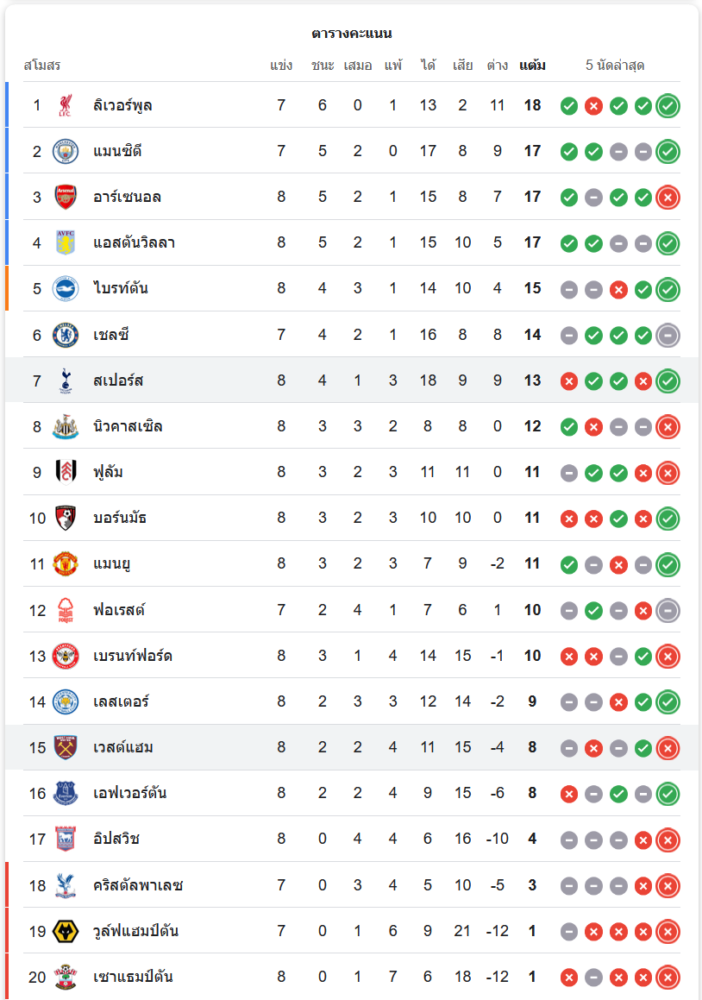This screenshot has width=702, height=1000.
Task: Click the ตารางคะแนน table title
Action: pos(351,34)
